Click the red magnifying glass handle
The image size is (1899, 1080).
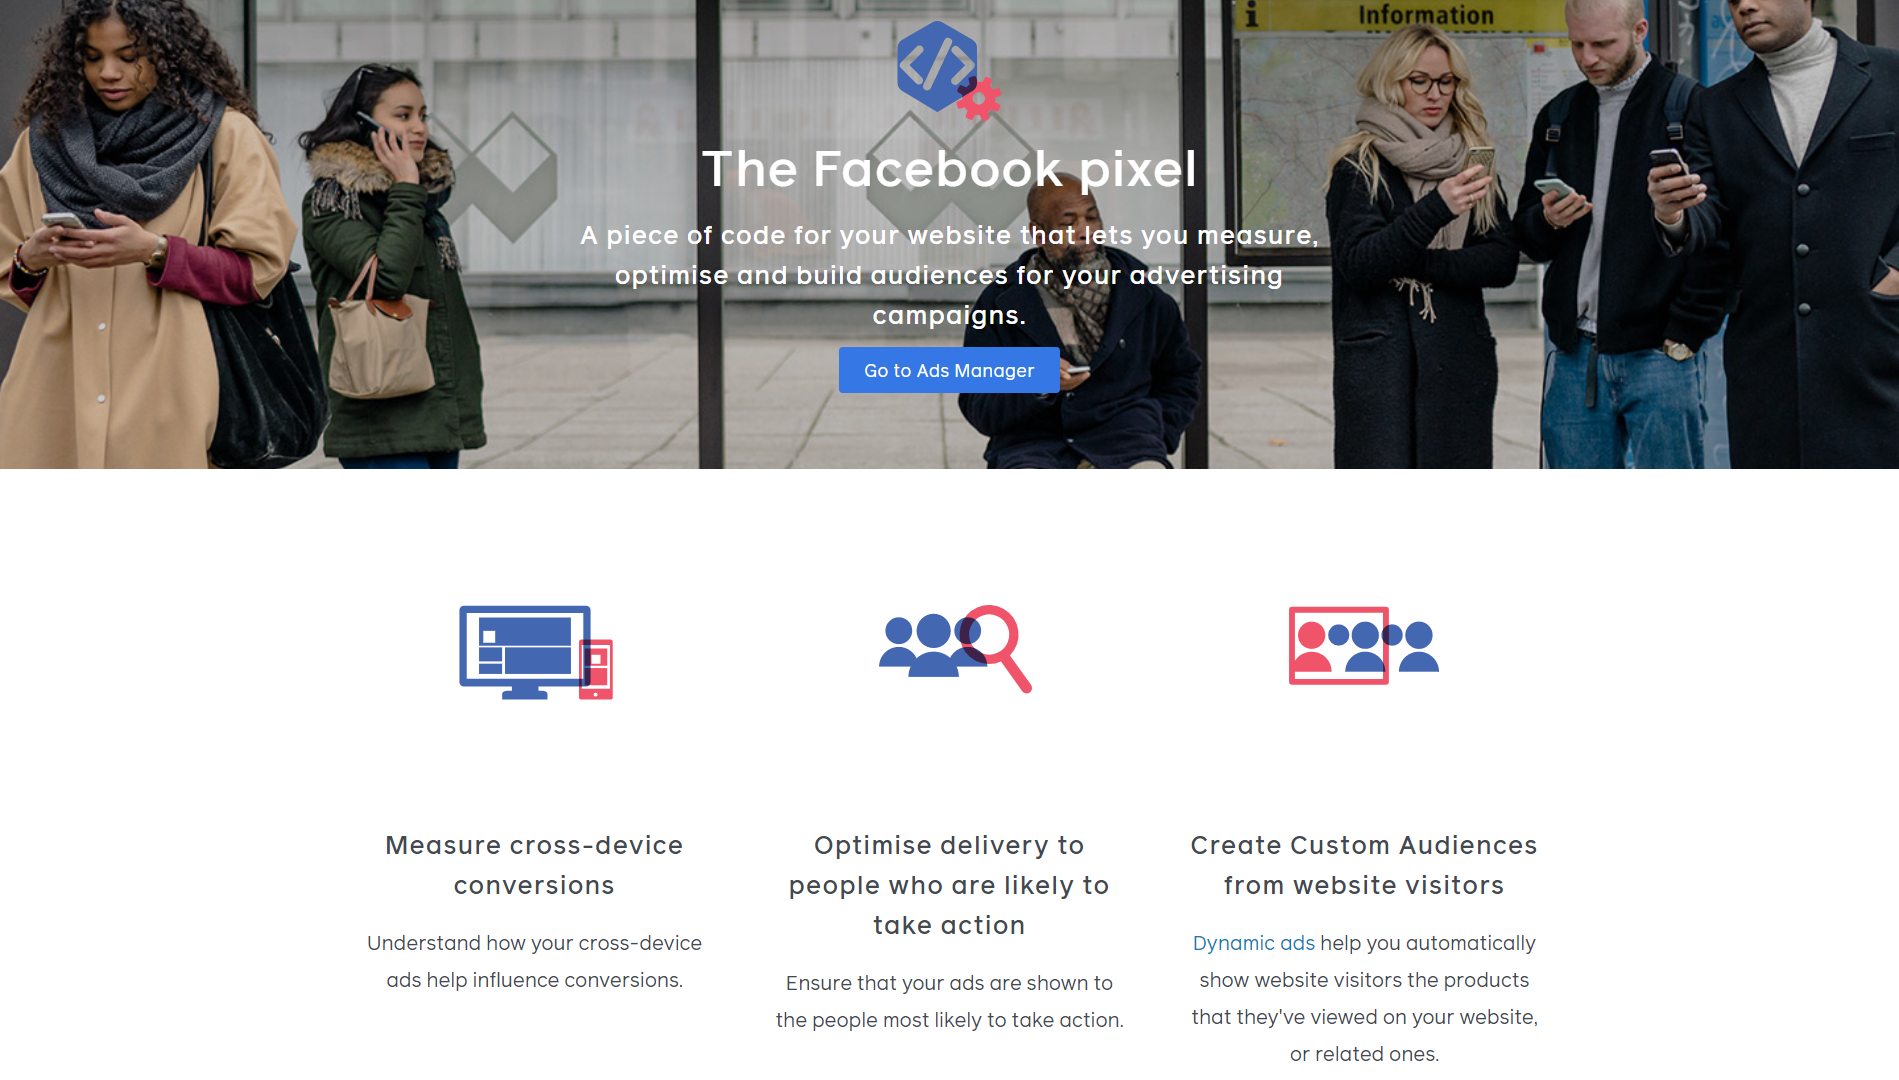coord(1015,672)
